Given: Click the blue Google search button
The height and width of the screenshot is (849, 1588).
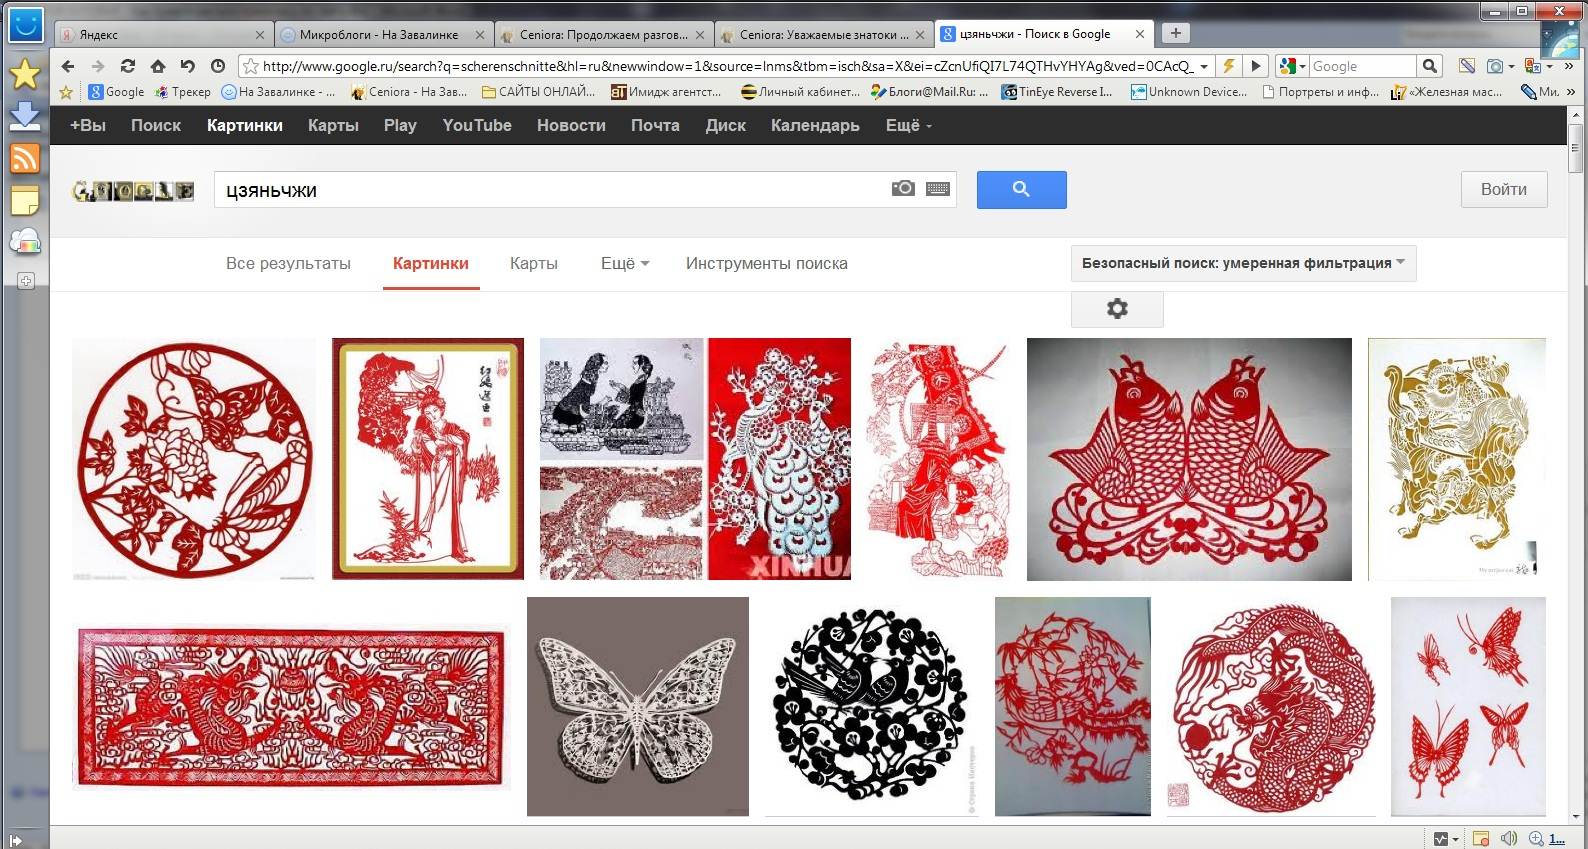Looking at the screenshot, I should coord(1021,189).
